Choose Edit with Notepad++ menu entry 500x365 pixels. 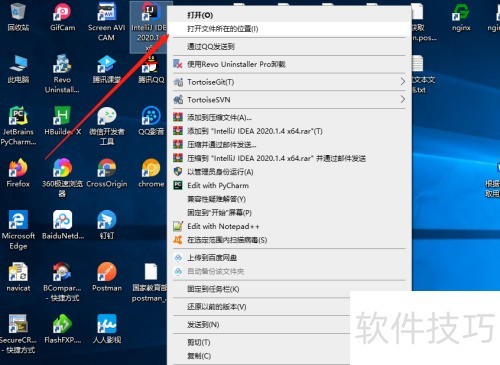(x=289, y=226)
